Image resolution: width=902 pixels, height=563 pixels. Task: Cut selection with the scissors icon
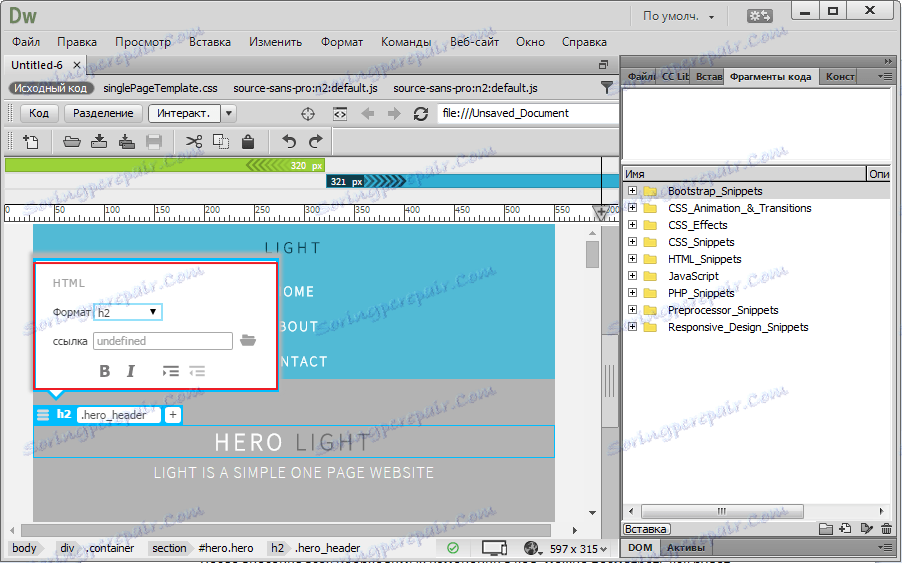click(194, 141)
